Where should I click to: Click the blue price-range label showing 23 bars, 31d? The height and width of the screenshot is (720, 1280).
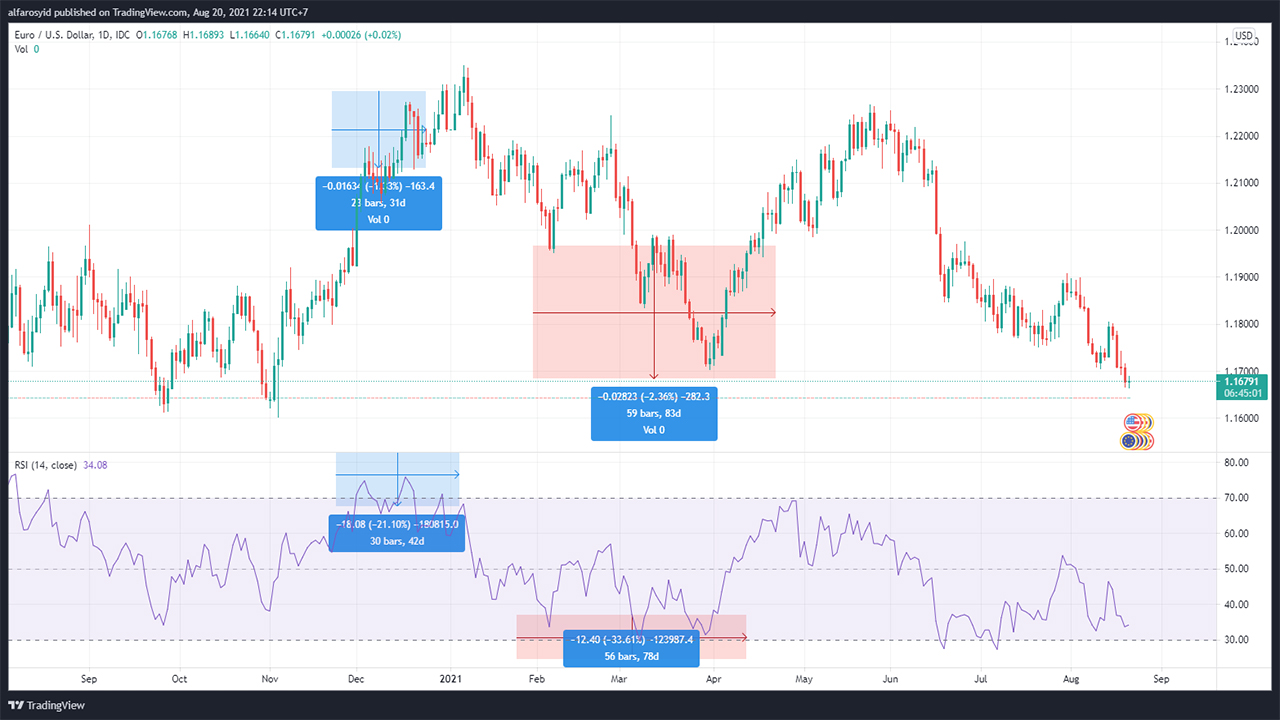379,202
